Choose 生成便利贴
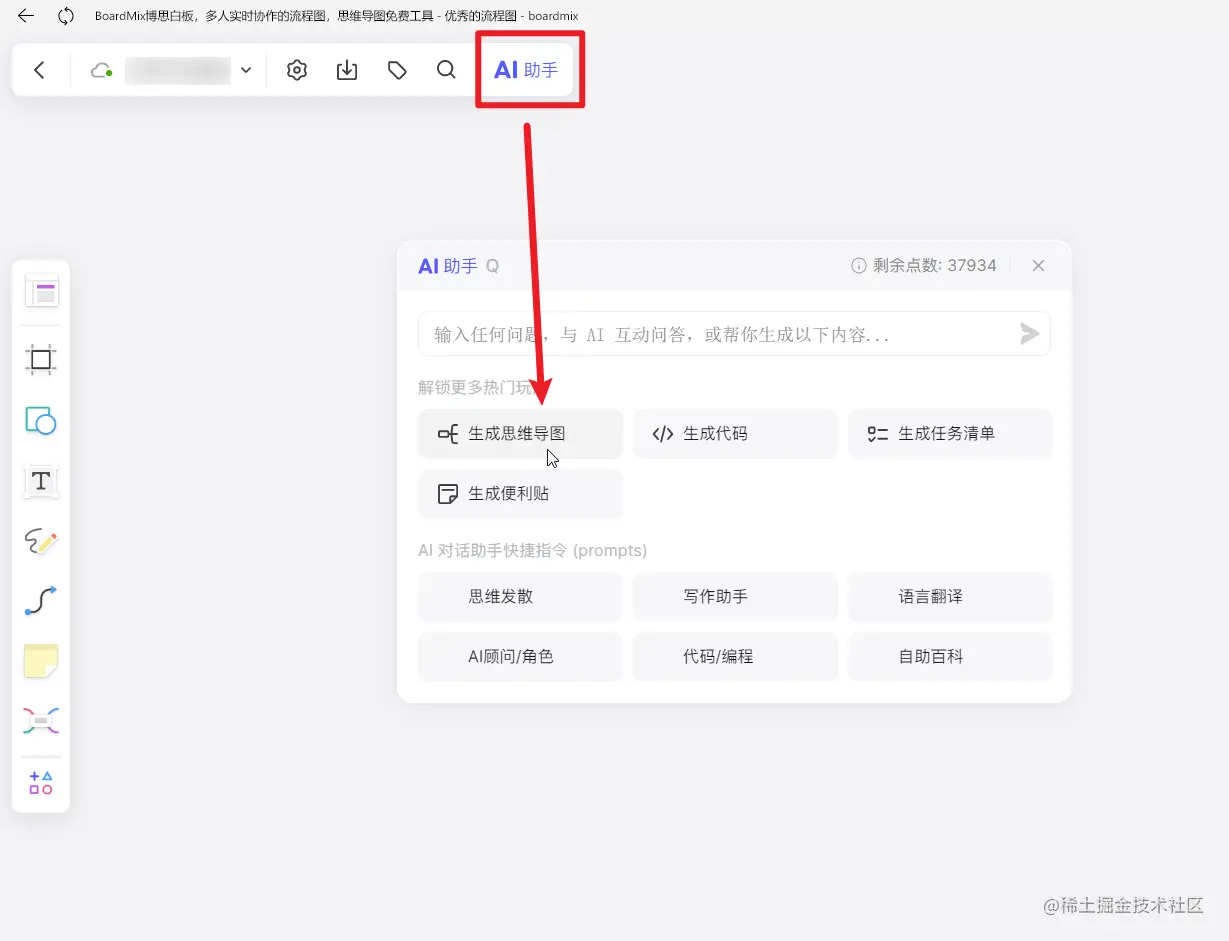This screenshot has width=1229, height=941. coord(520,494)
